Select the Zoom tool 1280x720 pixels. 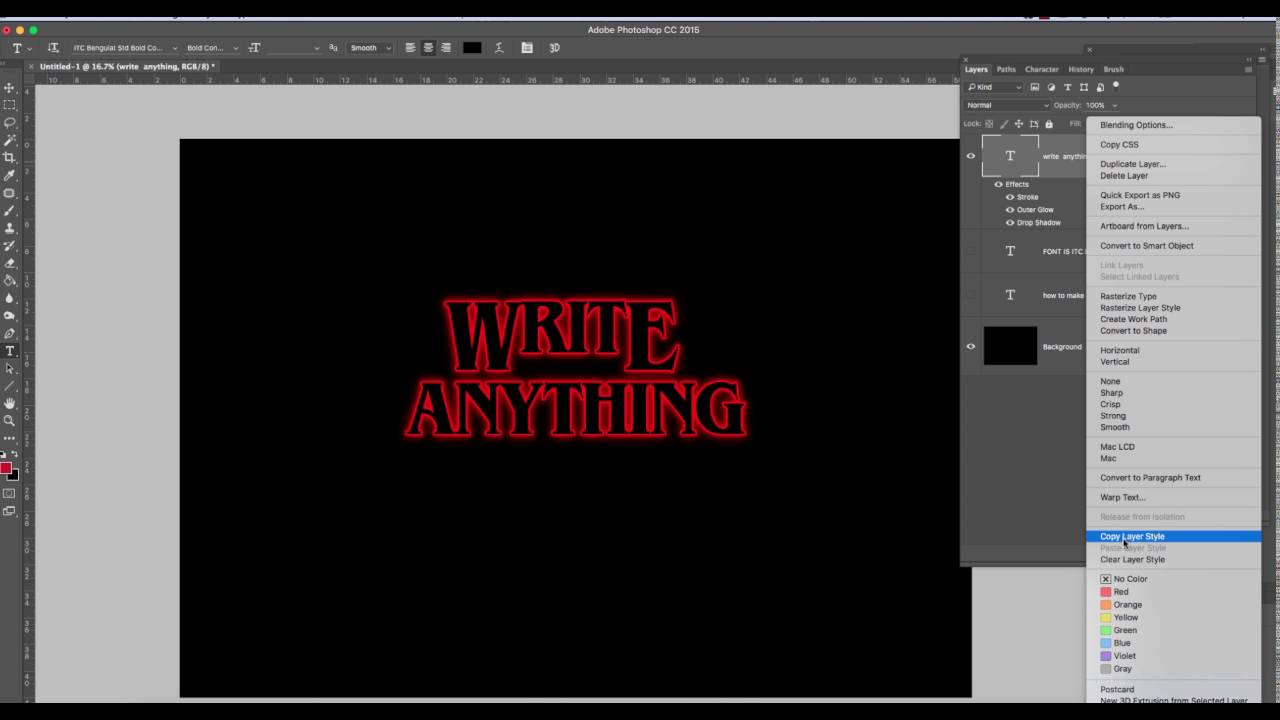10,420
